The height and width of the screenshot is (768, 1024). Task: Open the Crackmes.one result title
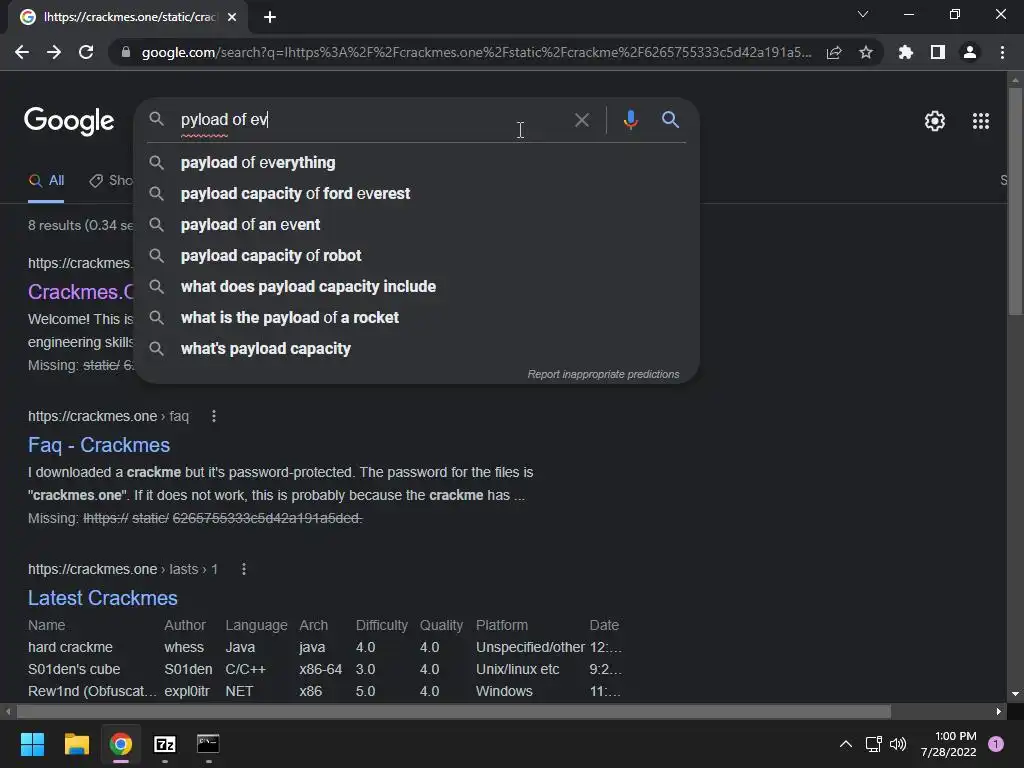click(80, 292)
